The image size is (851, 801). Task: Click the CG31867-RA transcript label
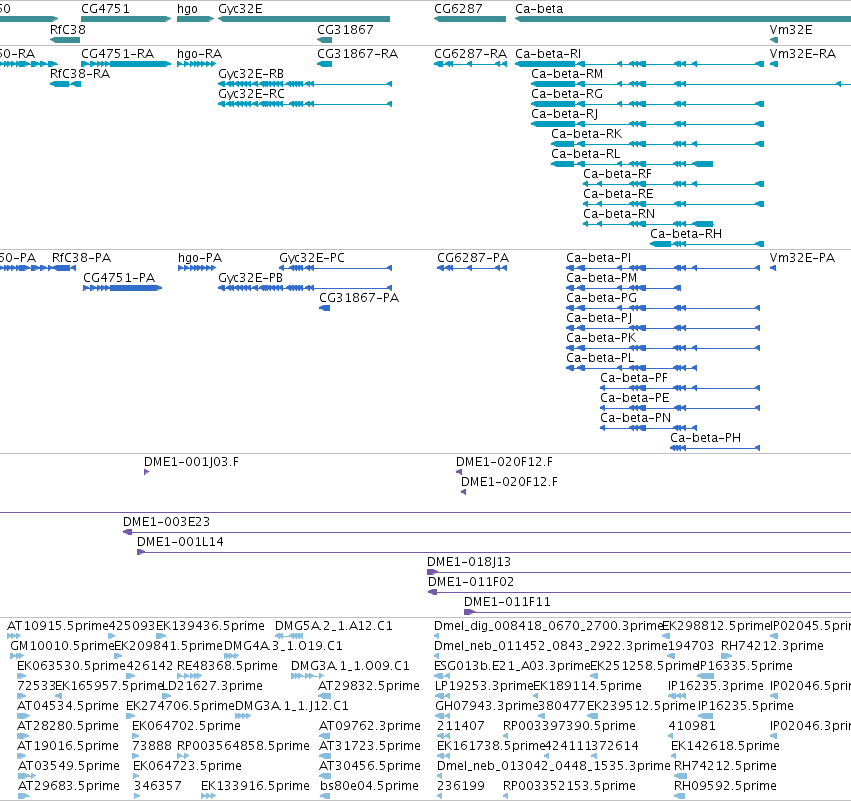(357, 54)
